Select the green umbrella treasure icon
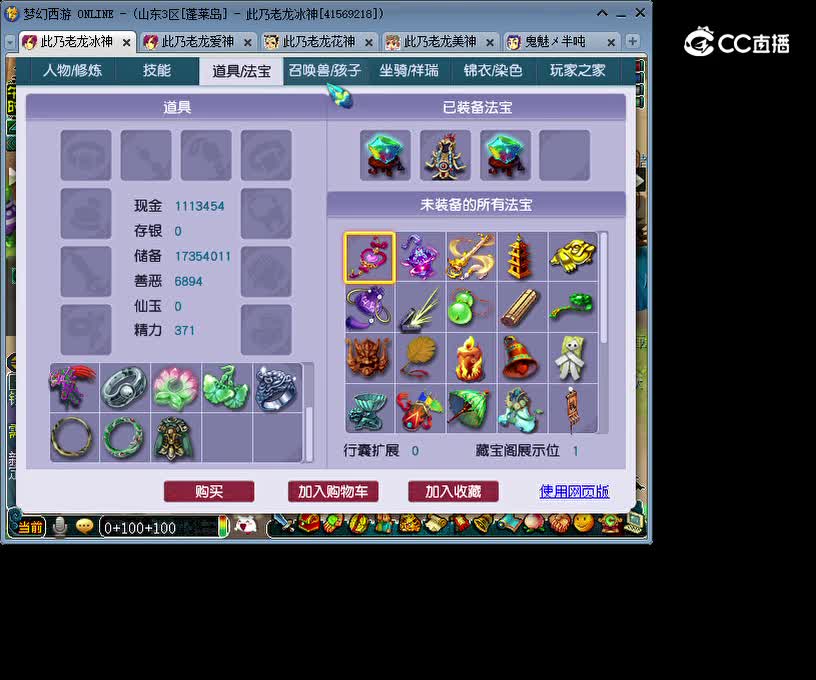This screenshot has height=680, width=816. pyautogui.click(x=471, y=409)
